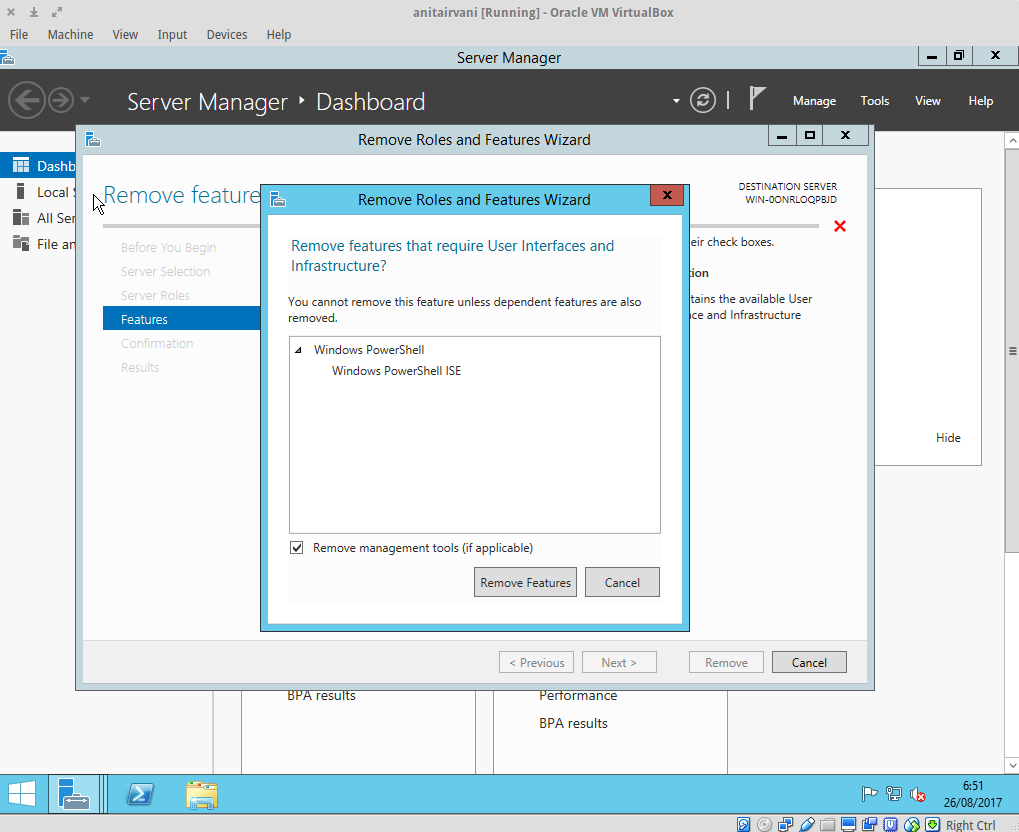Click the Server Roles wizard step
Image resolution: width=1019 pixels, height=832 pixels.
pos(155,295)
